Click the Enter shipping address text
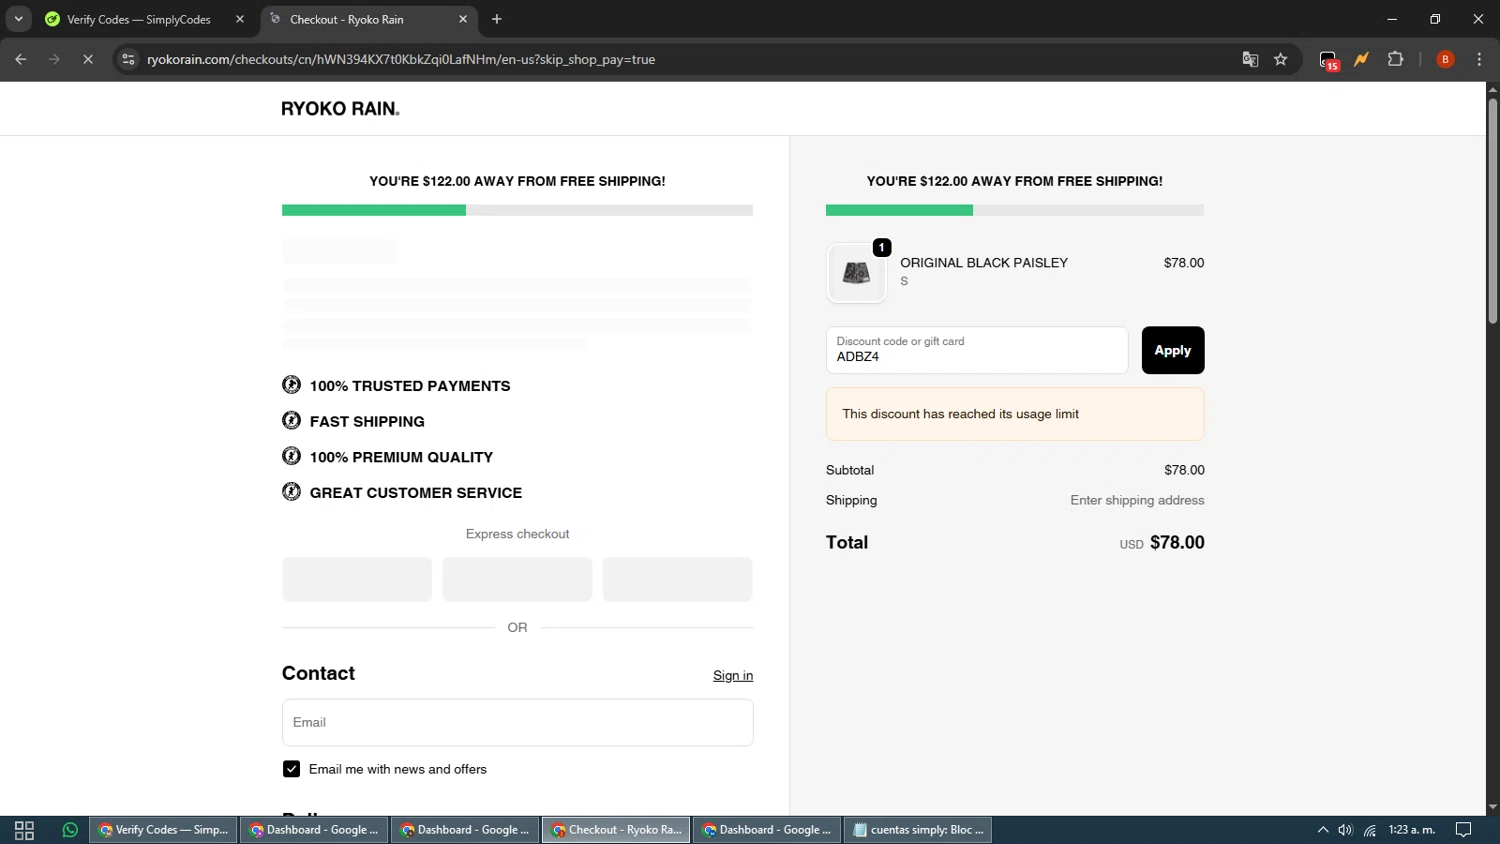1500x844 pixels. click(x=1137, y=500)
